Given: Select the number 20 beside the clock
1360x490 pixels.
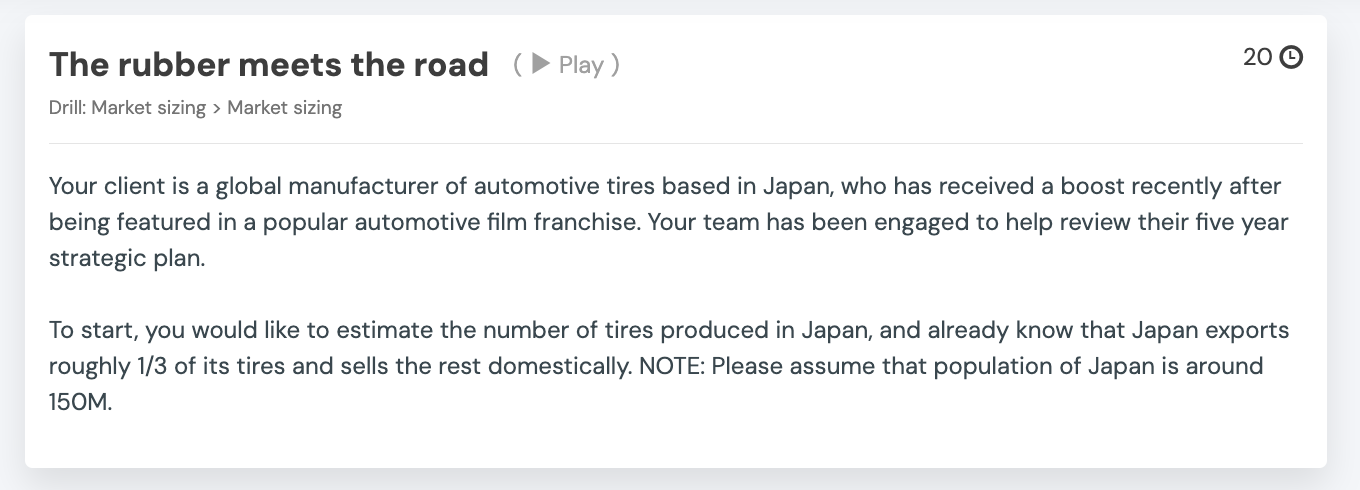Looking at the screenshot, I should click(x=1257, y=58).
